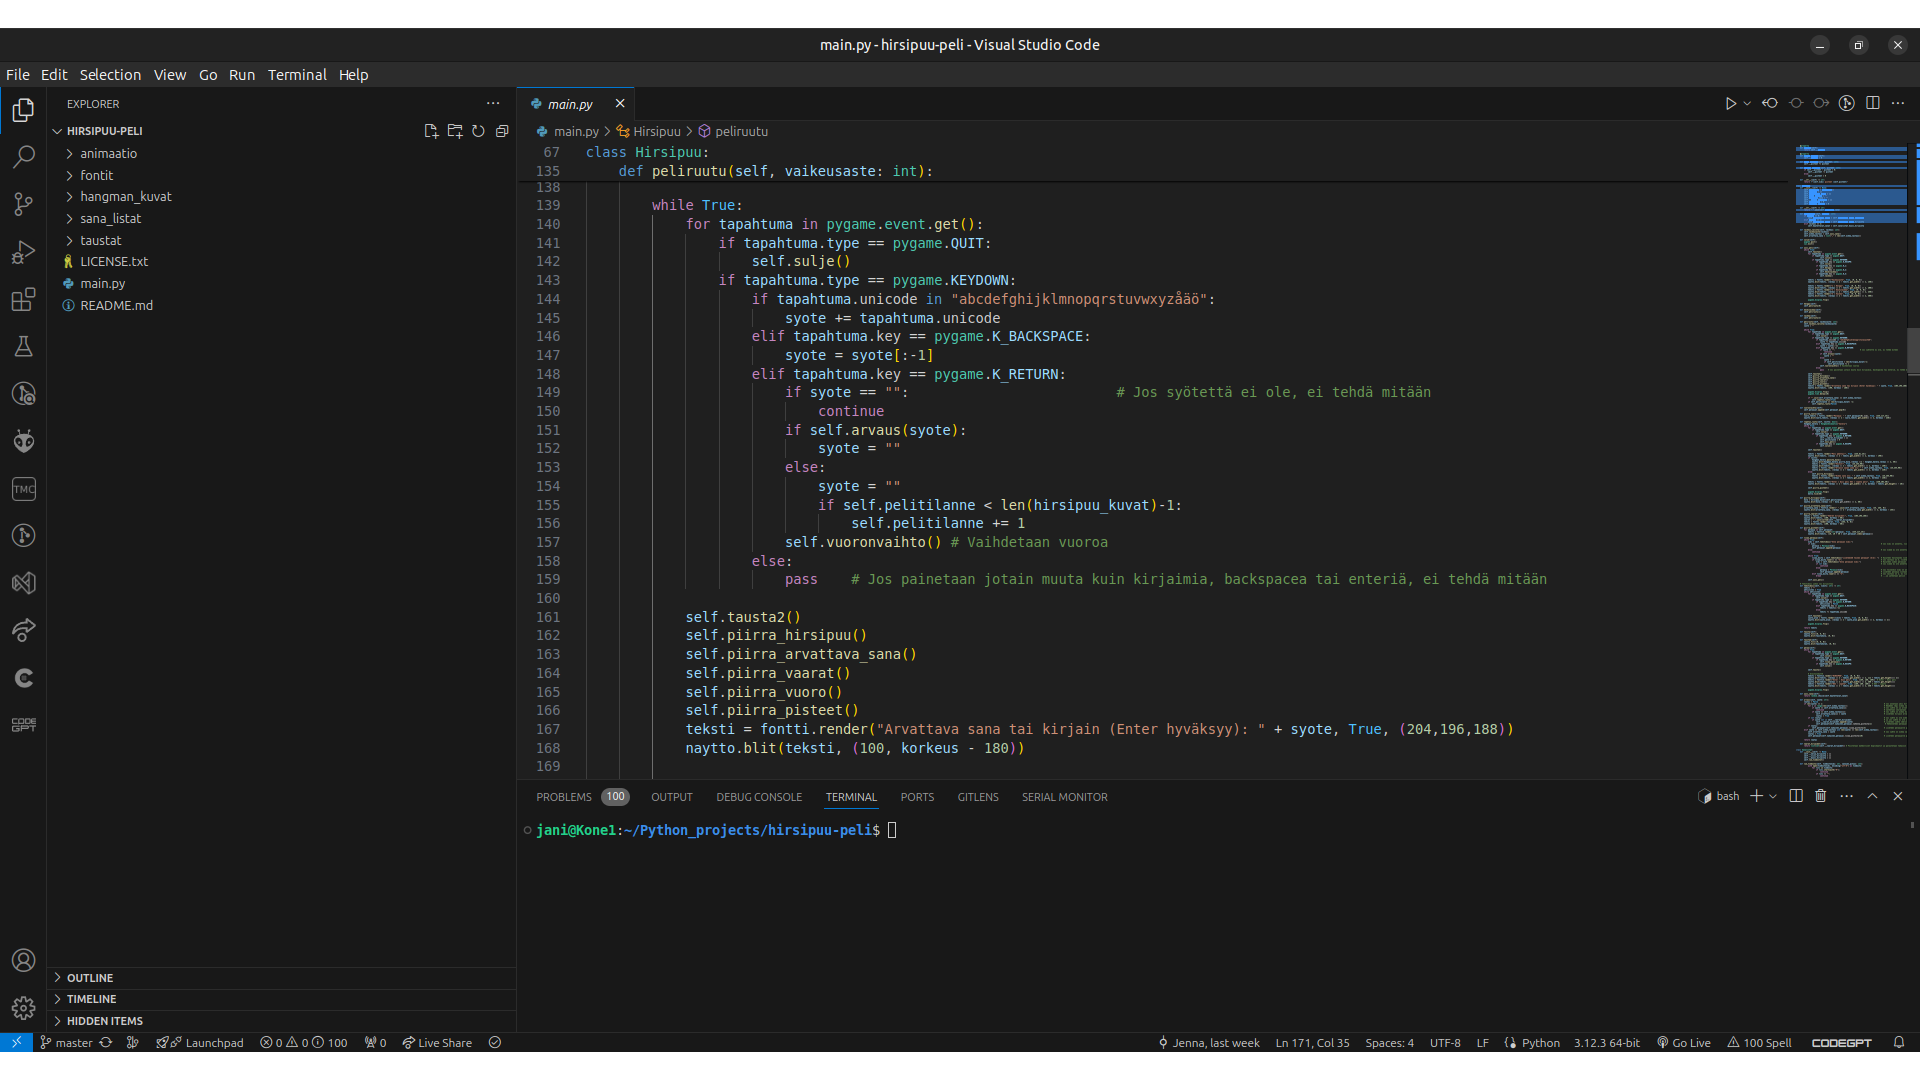Toggle notifications bell in status bar

(1899, 1043)
